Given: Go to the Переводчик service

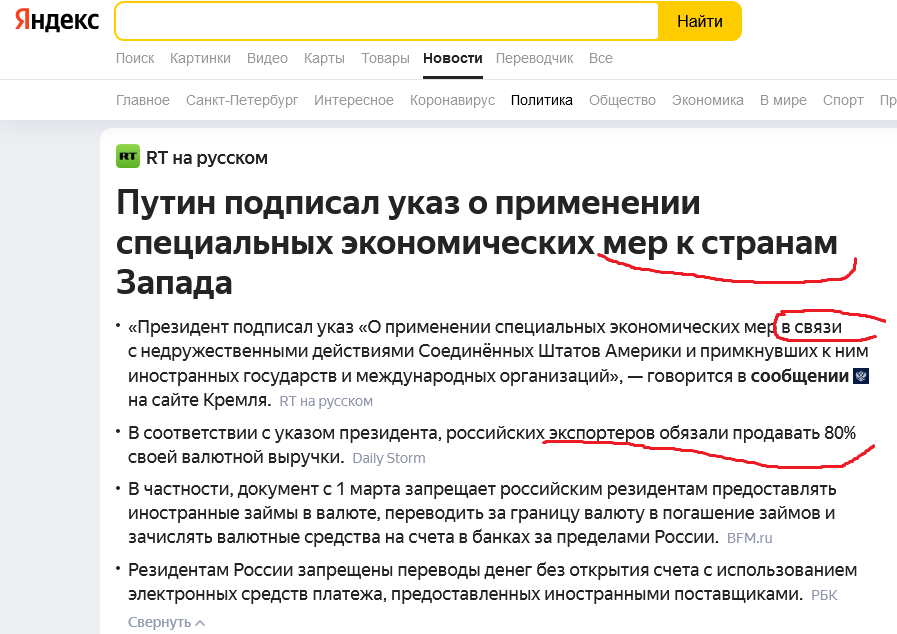Looking at the screenshot, I should (534, 58).
